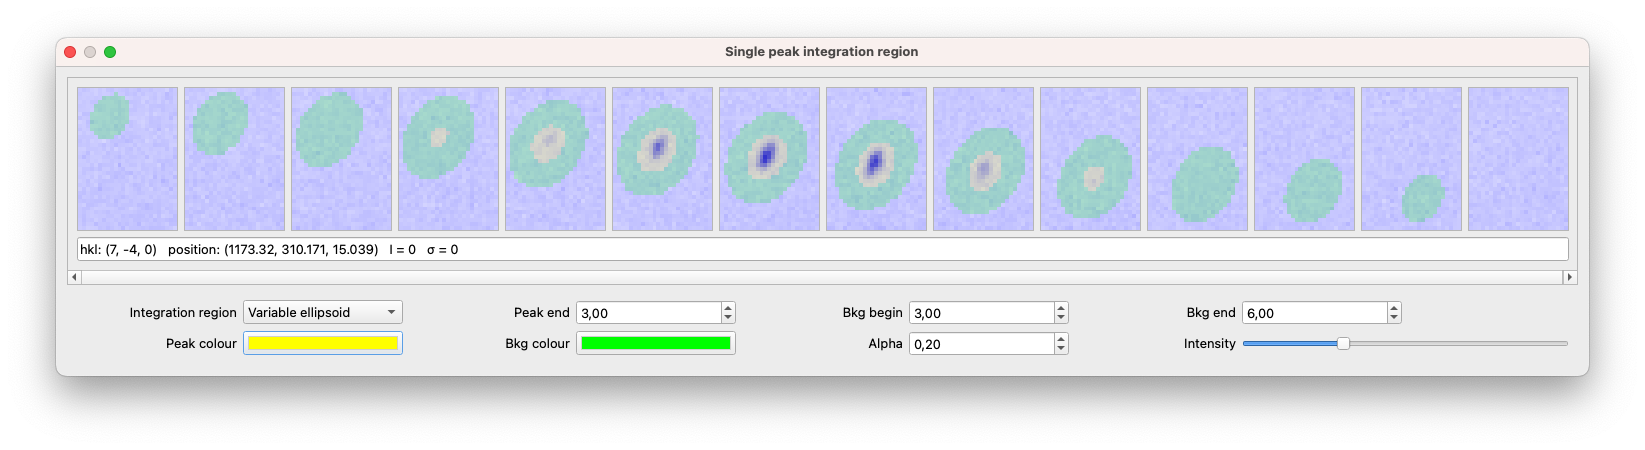Screen dimensions: 1645x450
Task: Increase the Bkg begin value
Action: pos(1061,308)
